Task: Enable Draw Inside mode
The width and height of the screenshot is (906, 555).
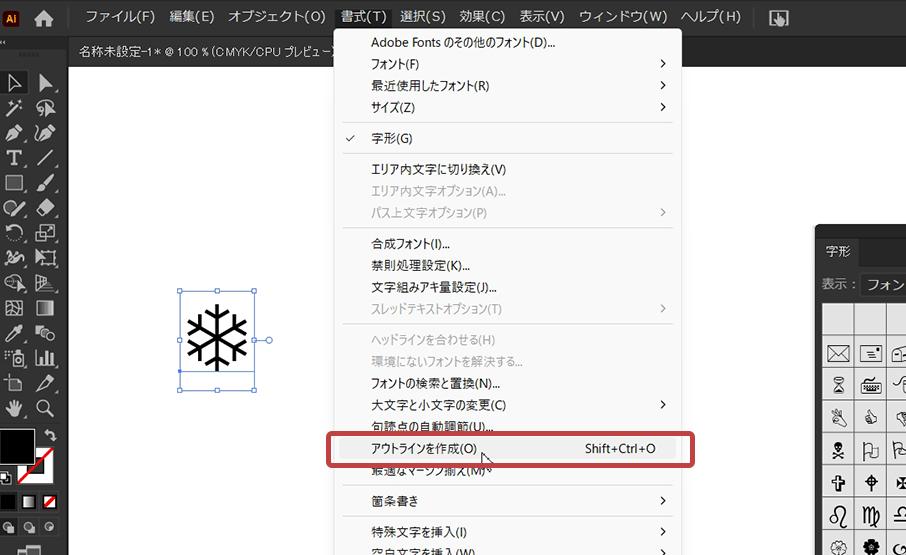Action: tap(49, 527)
